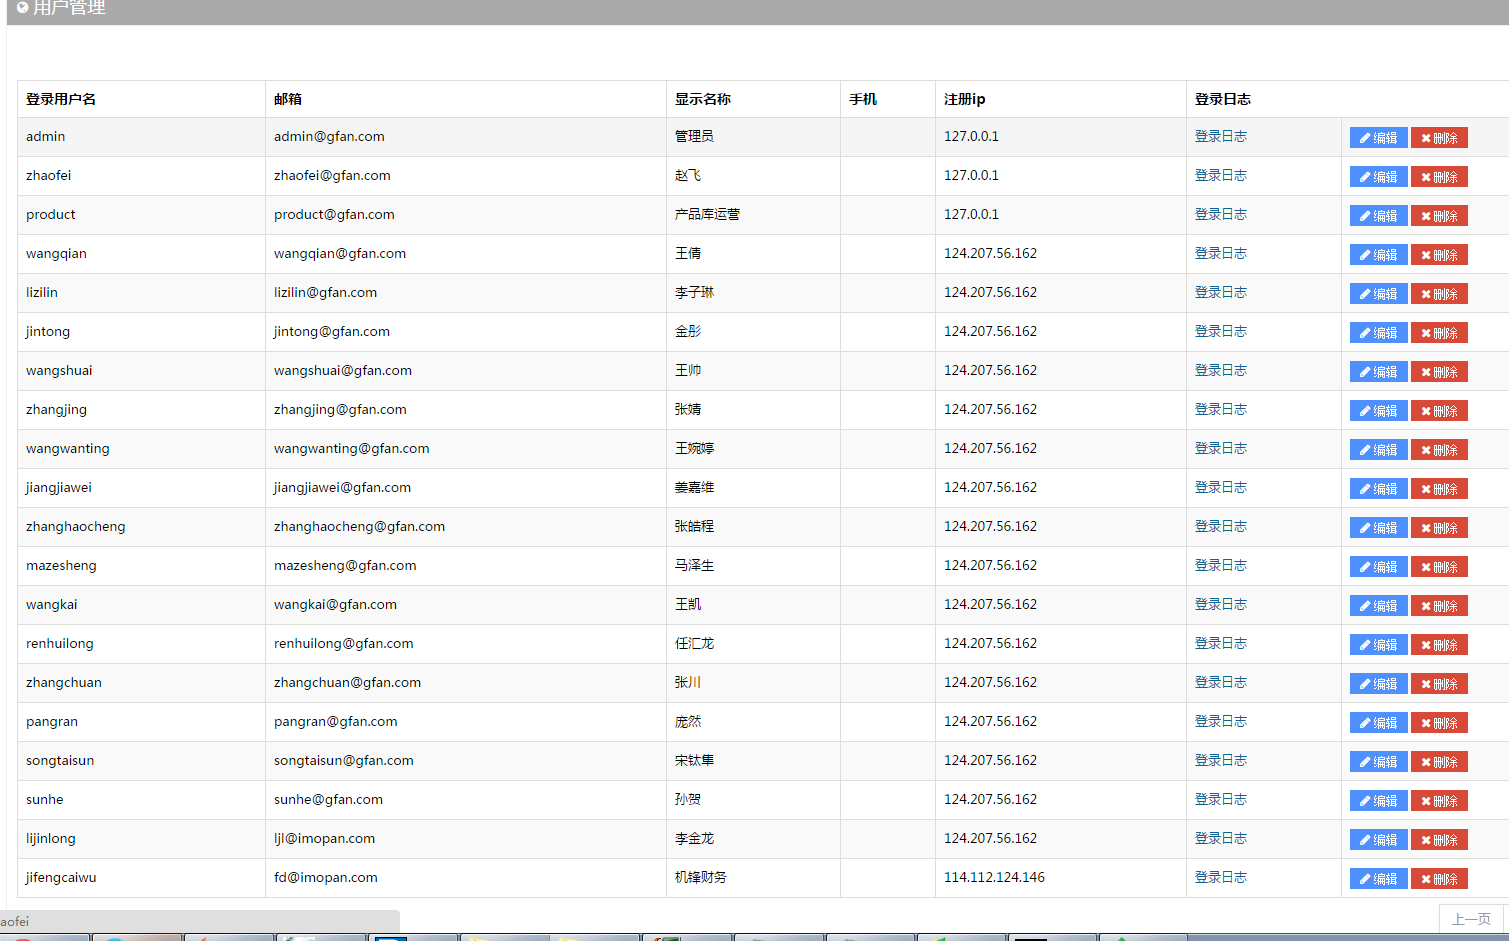This screenshot has width=1509, height=941.
Task: Delete the lijinlong user
Action: tap(1439, 840)
